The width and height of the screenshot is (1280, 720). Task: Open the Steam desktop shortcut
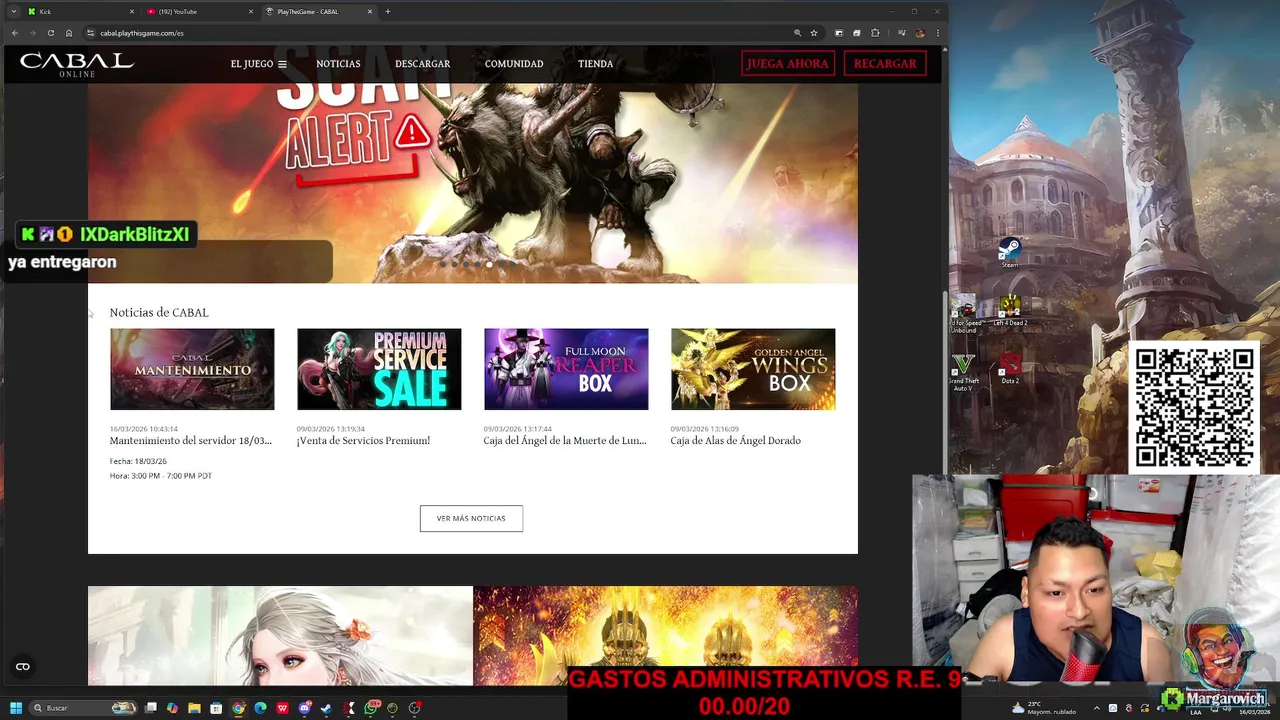click(1010, 252)
